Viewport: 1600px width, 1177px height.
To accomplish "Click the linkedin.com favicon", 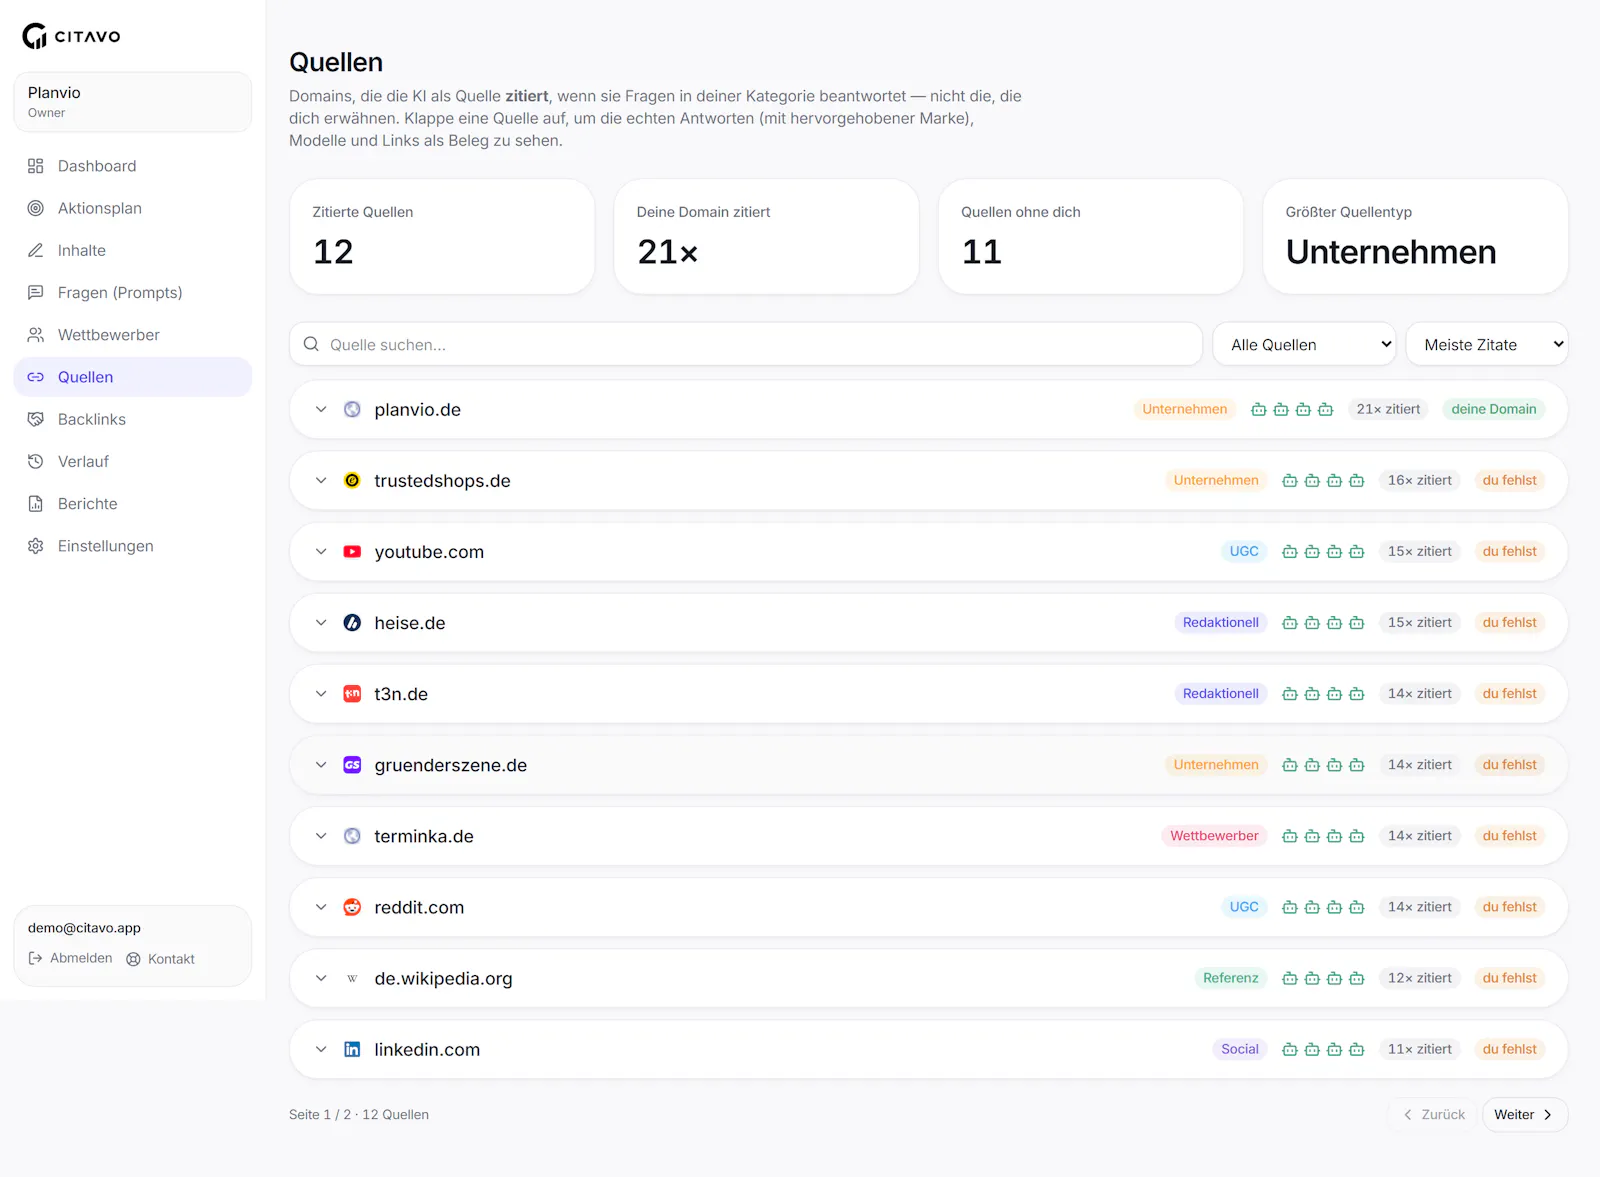I will 352,1049.
